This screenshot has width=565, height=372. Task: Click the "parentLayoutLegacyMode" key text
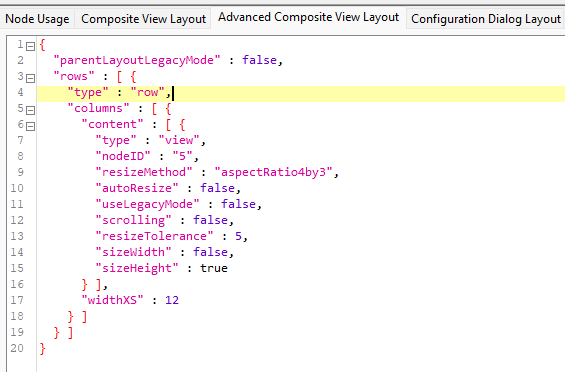137,60
